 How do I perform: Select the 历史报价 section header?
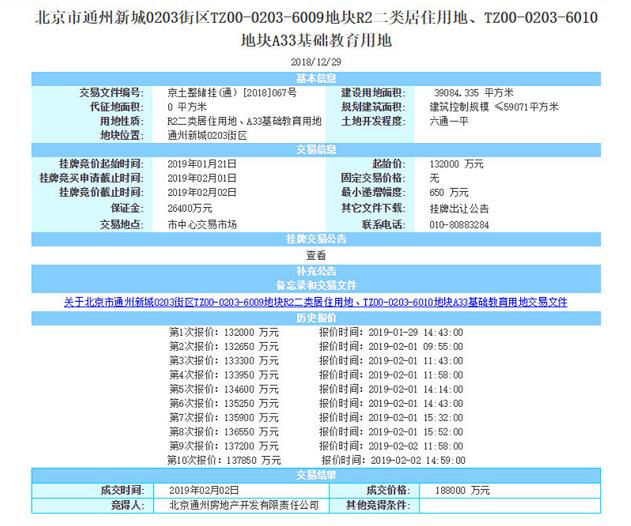pyautogui.click(x=316, y=316)
